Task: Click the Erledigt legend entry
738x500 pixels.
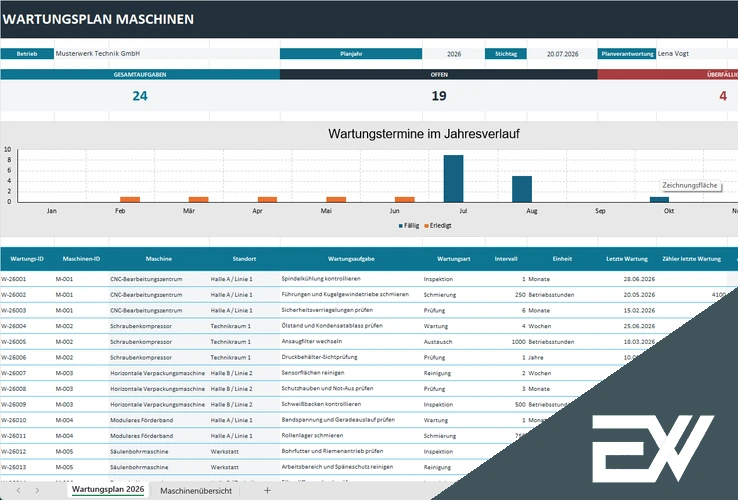Action: tap(438, 226)
